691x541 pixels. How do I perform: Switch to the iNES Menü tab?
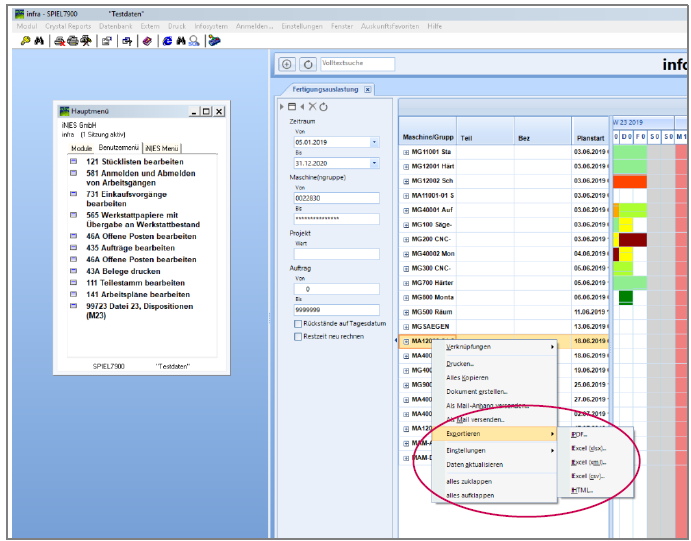162,147
